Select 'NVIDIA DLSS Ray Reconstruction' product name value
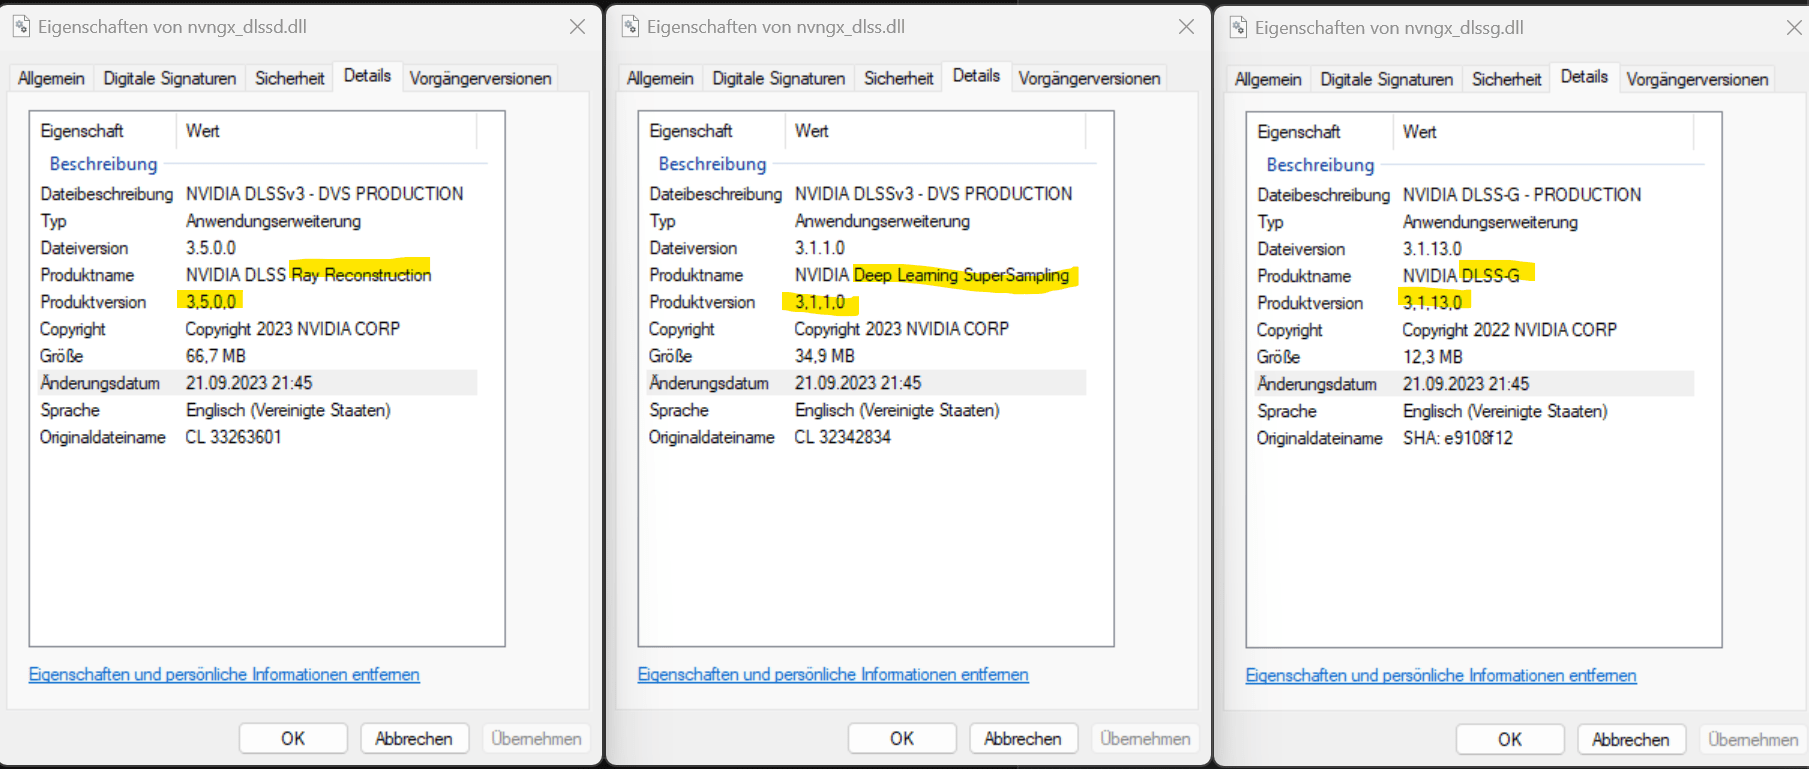 pos(308,274)
